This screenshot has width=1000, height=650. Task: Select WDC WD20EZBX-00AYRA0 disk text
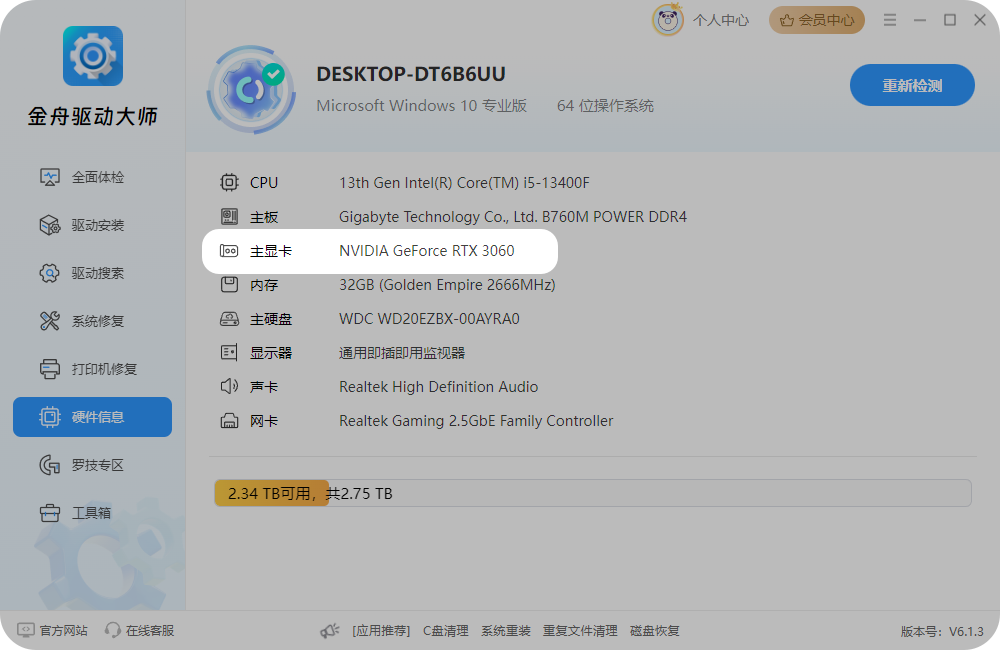pos(429,319)
